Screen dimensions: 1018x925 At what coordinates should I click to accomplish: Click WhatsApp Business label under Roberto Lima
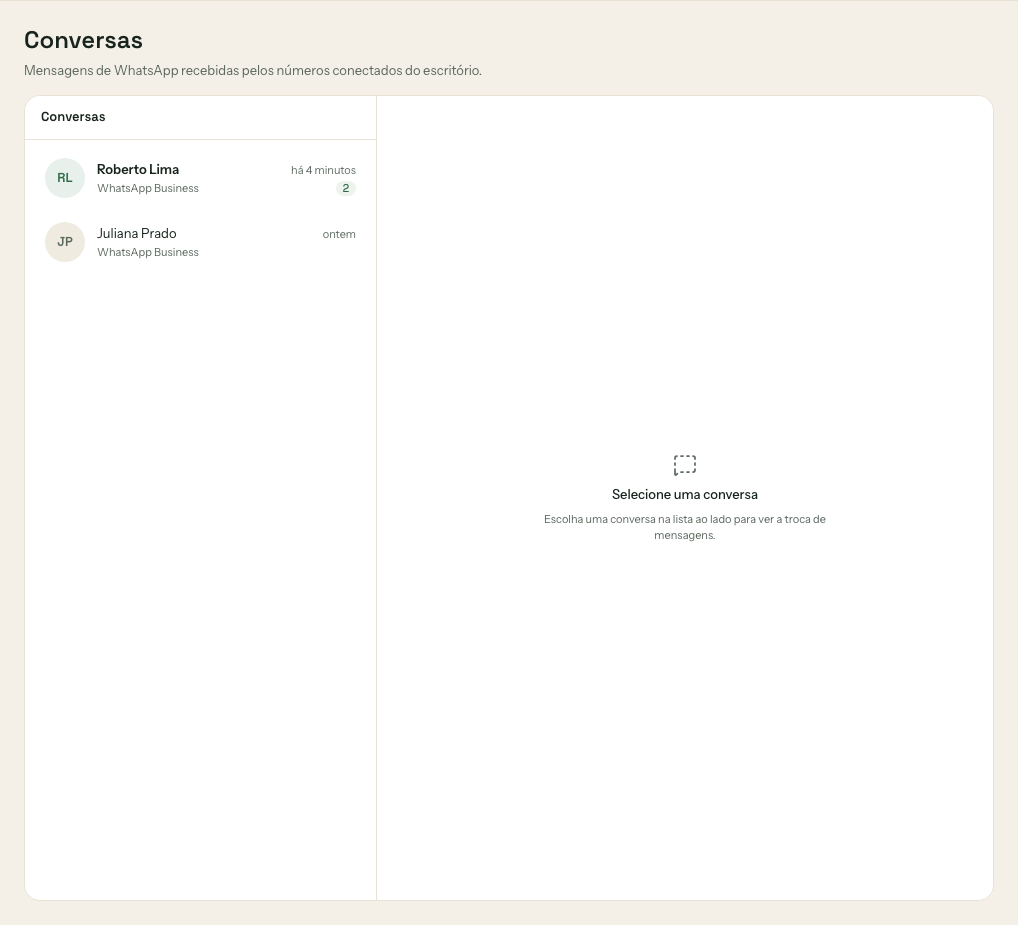pyautogui.click(x=148, y=188)
